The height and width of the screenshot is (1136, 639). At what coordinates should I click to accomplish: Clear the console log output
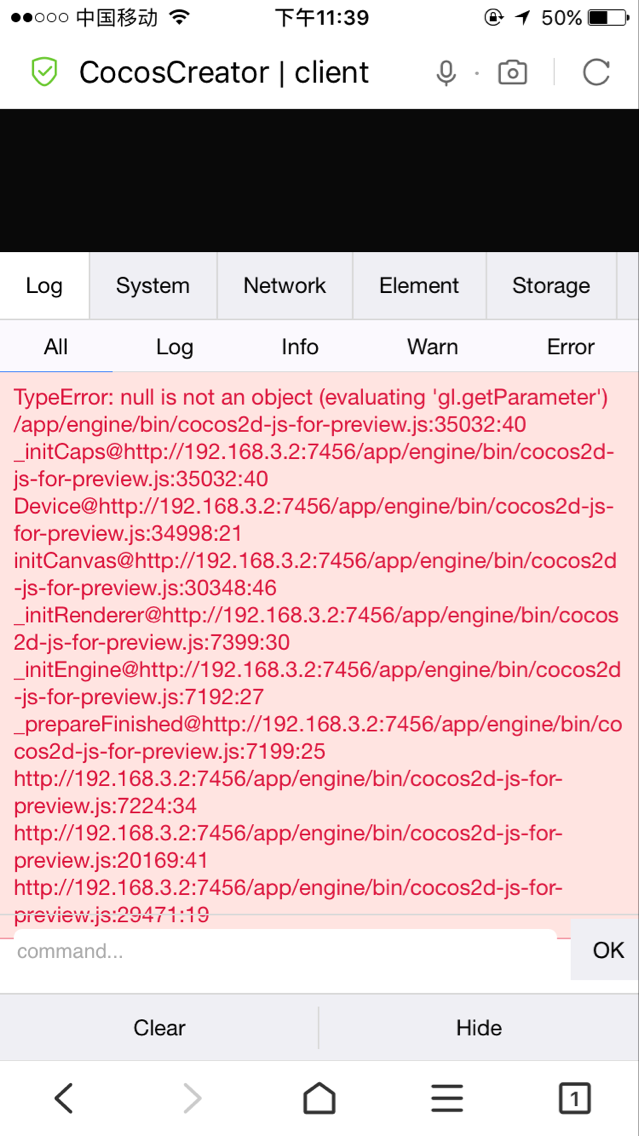click(159, 1028)
